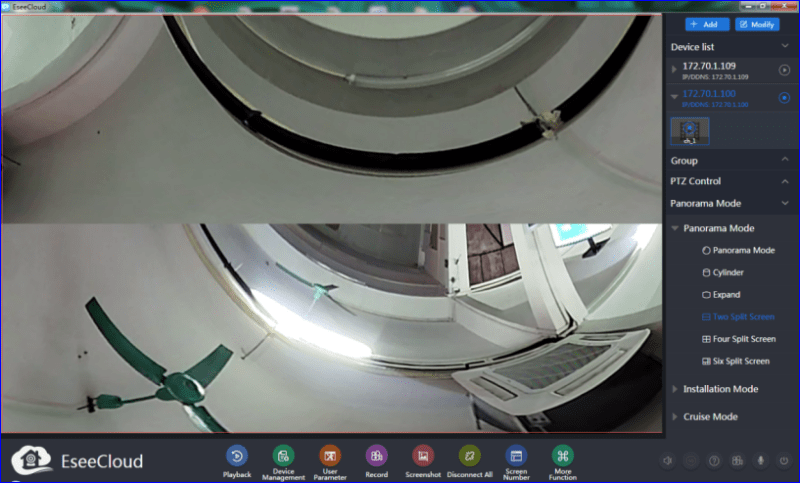Click the User Parameter icon
Viewport: 800px width, 484px height.
pos(330,457)
